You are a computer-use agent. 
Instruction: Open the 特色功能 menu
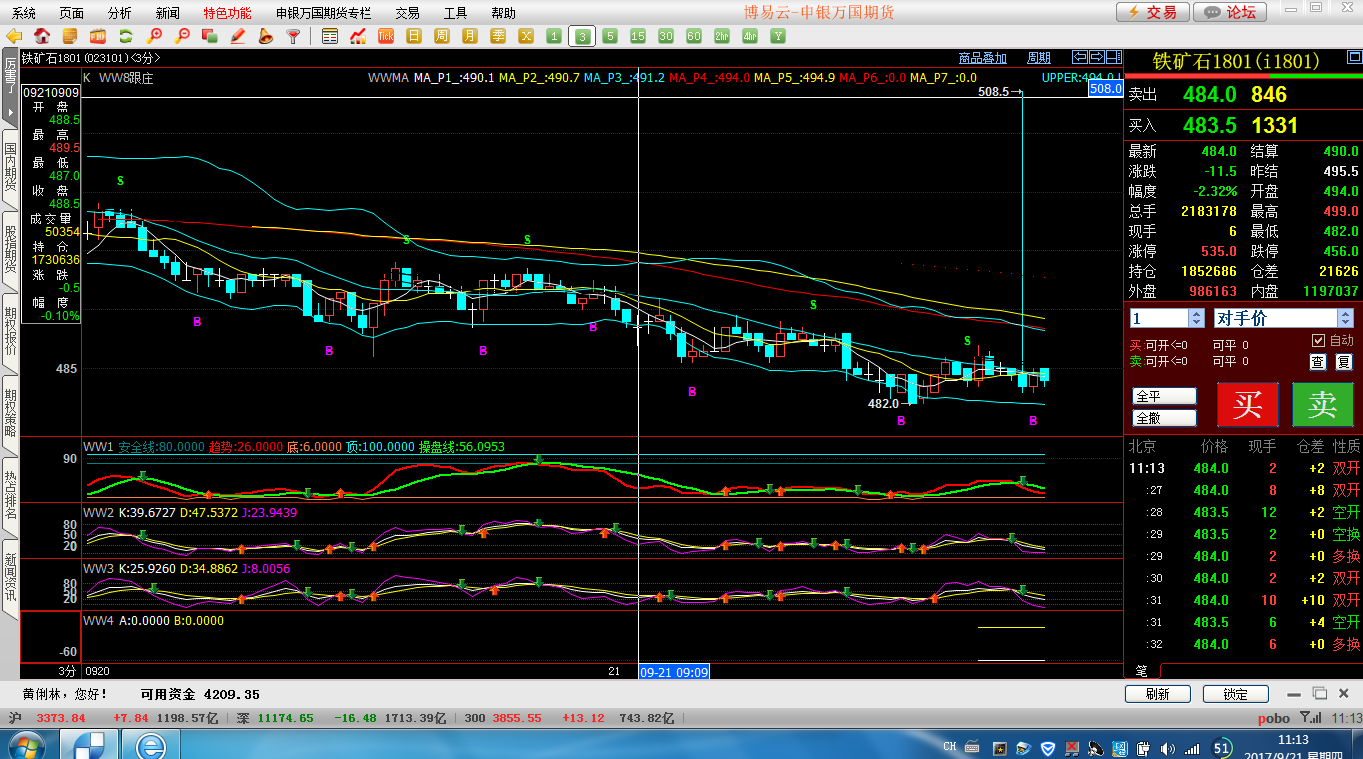pos(227,13)
